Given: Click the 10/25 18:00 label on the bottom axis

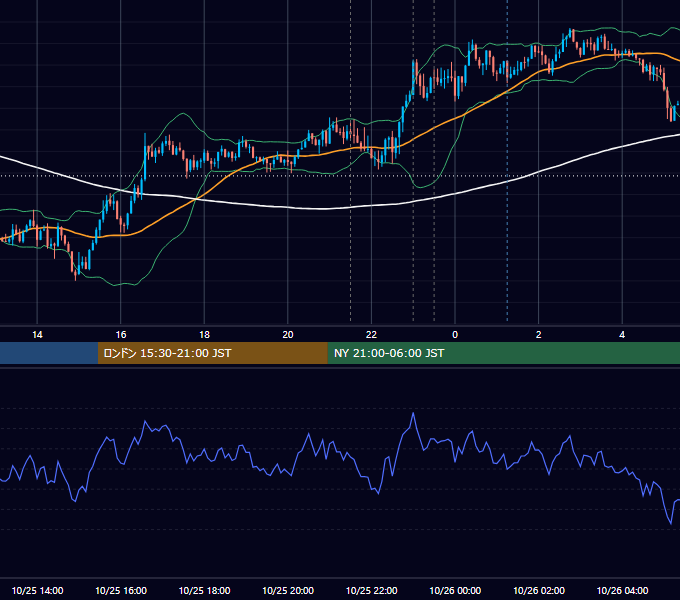Looking at the screenshot, I should coord(204,590).
